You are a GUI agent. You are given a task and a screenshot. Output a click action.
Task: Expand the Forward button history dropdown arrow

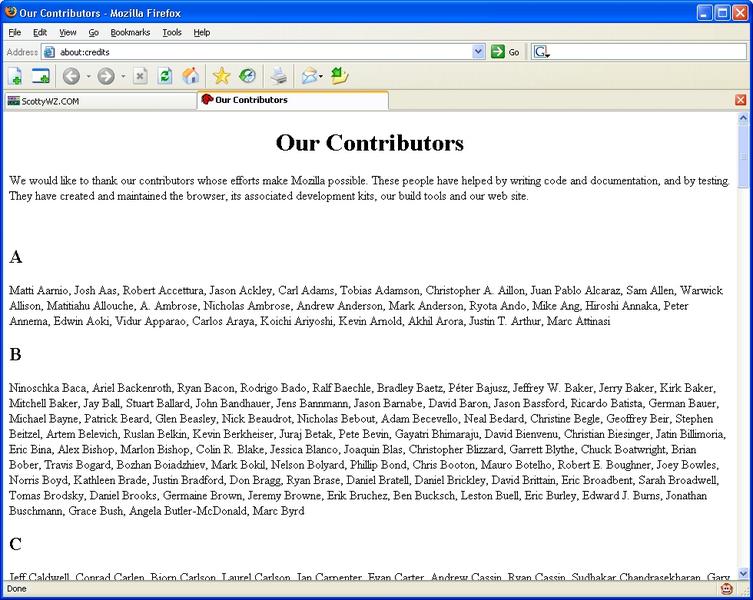coord(123,77)
